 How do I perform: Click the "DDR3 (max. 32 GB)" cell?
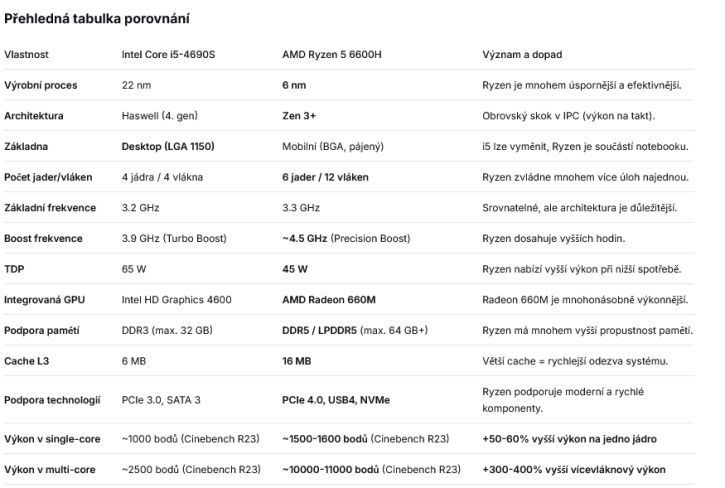166,330
